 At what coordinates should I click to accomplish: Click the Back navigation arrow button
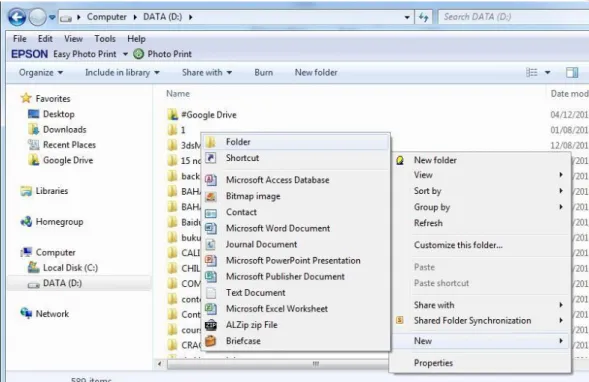pos(17,17)
